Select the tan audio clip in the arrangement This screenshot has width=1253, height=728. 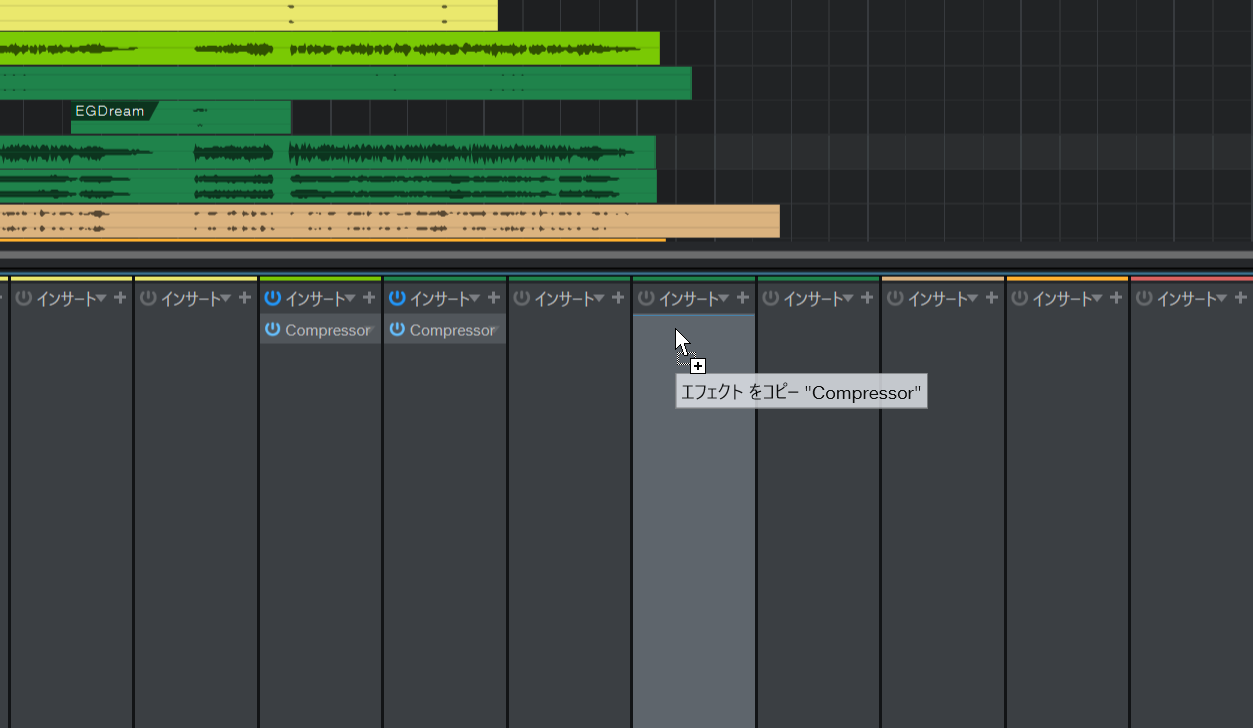click(389, 221)
